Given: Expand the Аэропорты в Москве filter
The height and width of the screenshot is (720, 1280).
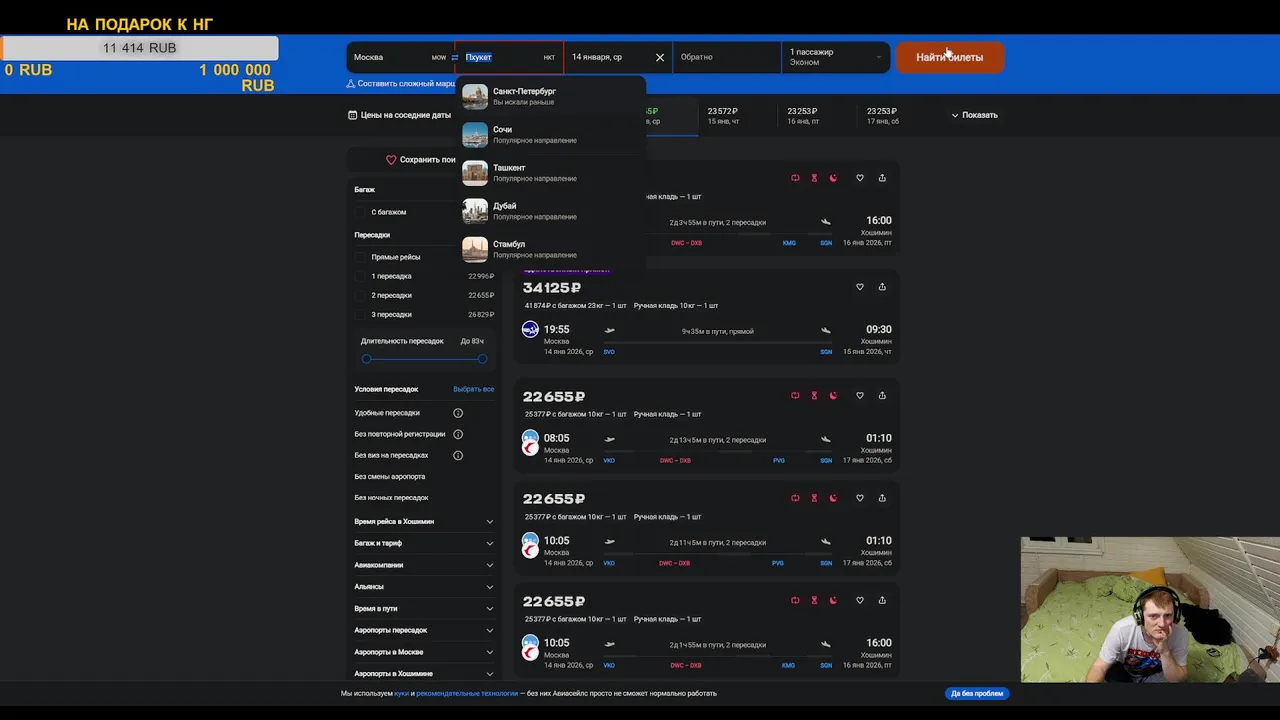Looking at the screenshot, I should [424, 652].
